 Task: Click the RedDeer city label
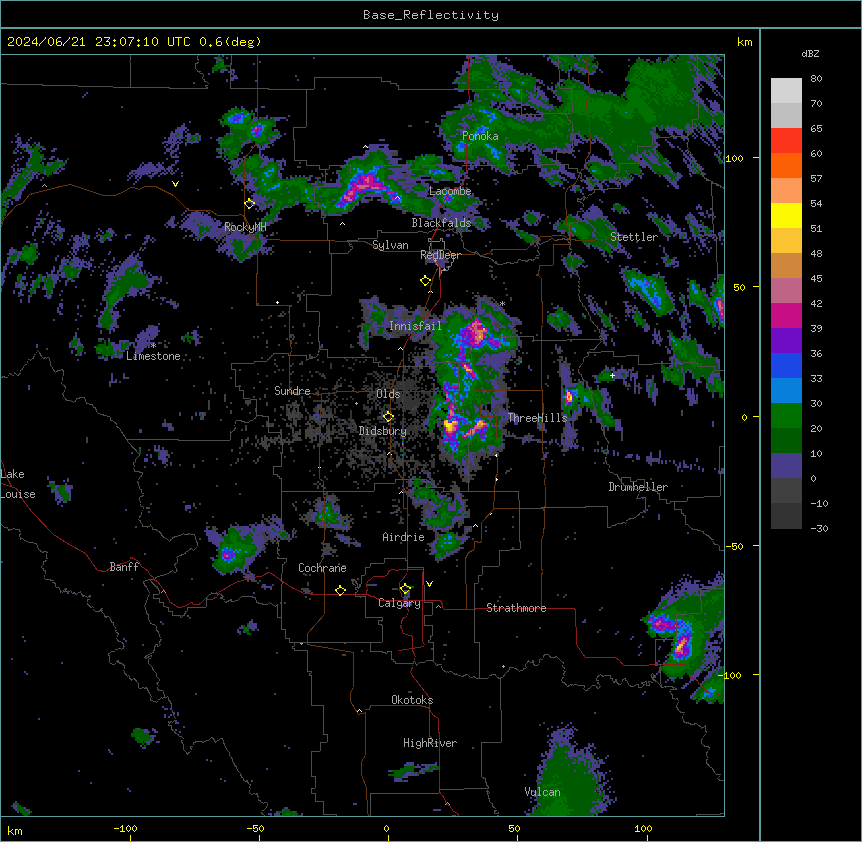[x=440, y=255]
